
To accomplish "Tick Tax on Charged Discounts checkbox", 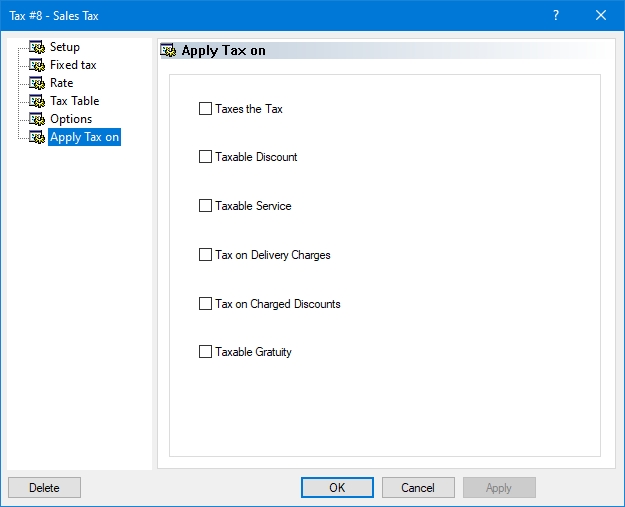I will tap(206, 304).
